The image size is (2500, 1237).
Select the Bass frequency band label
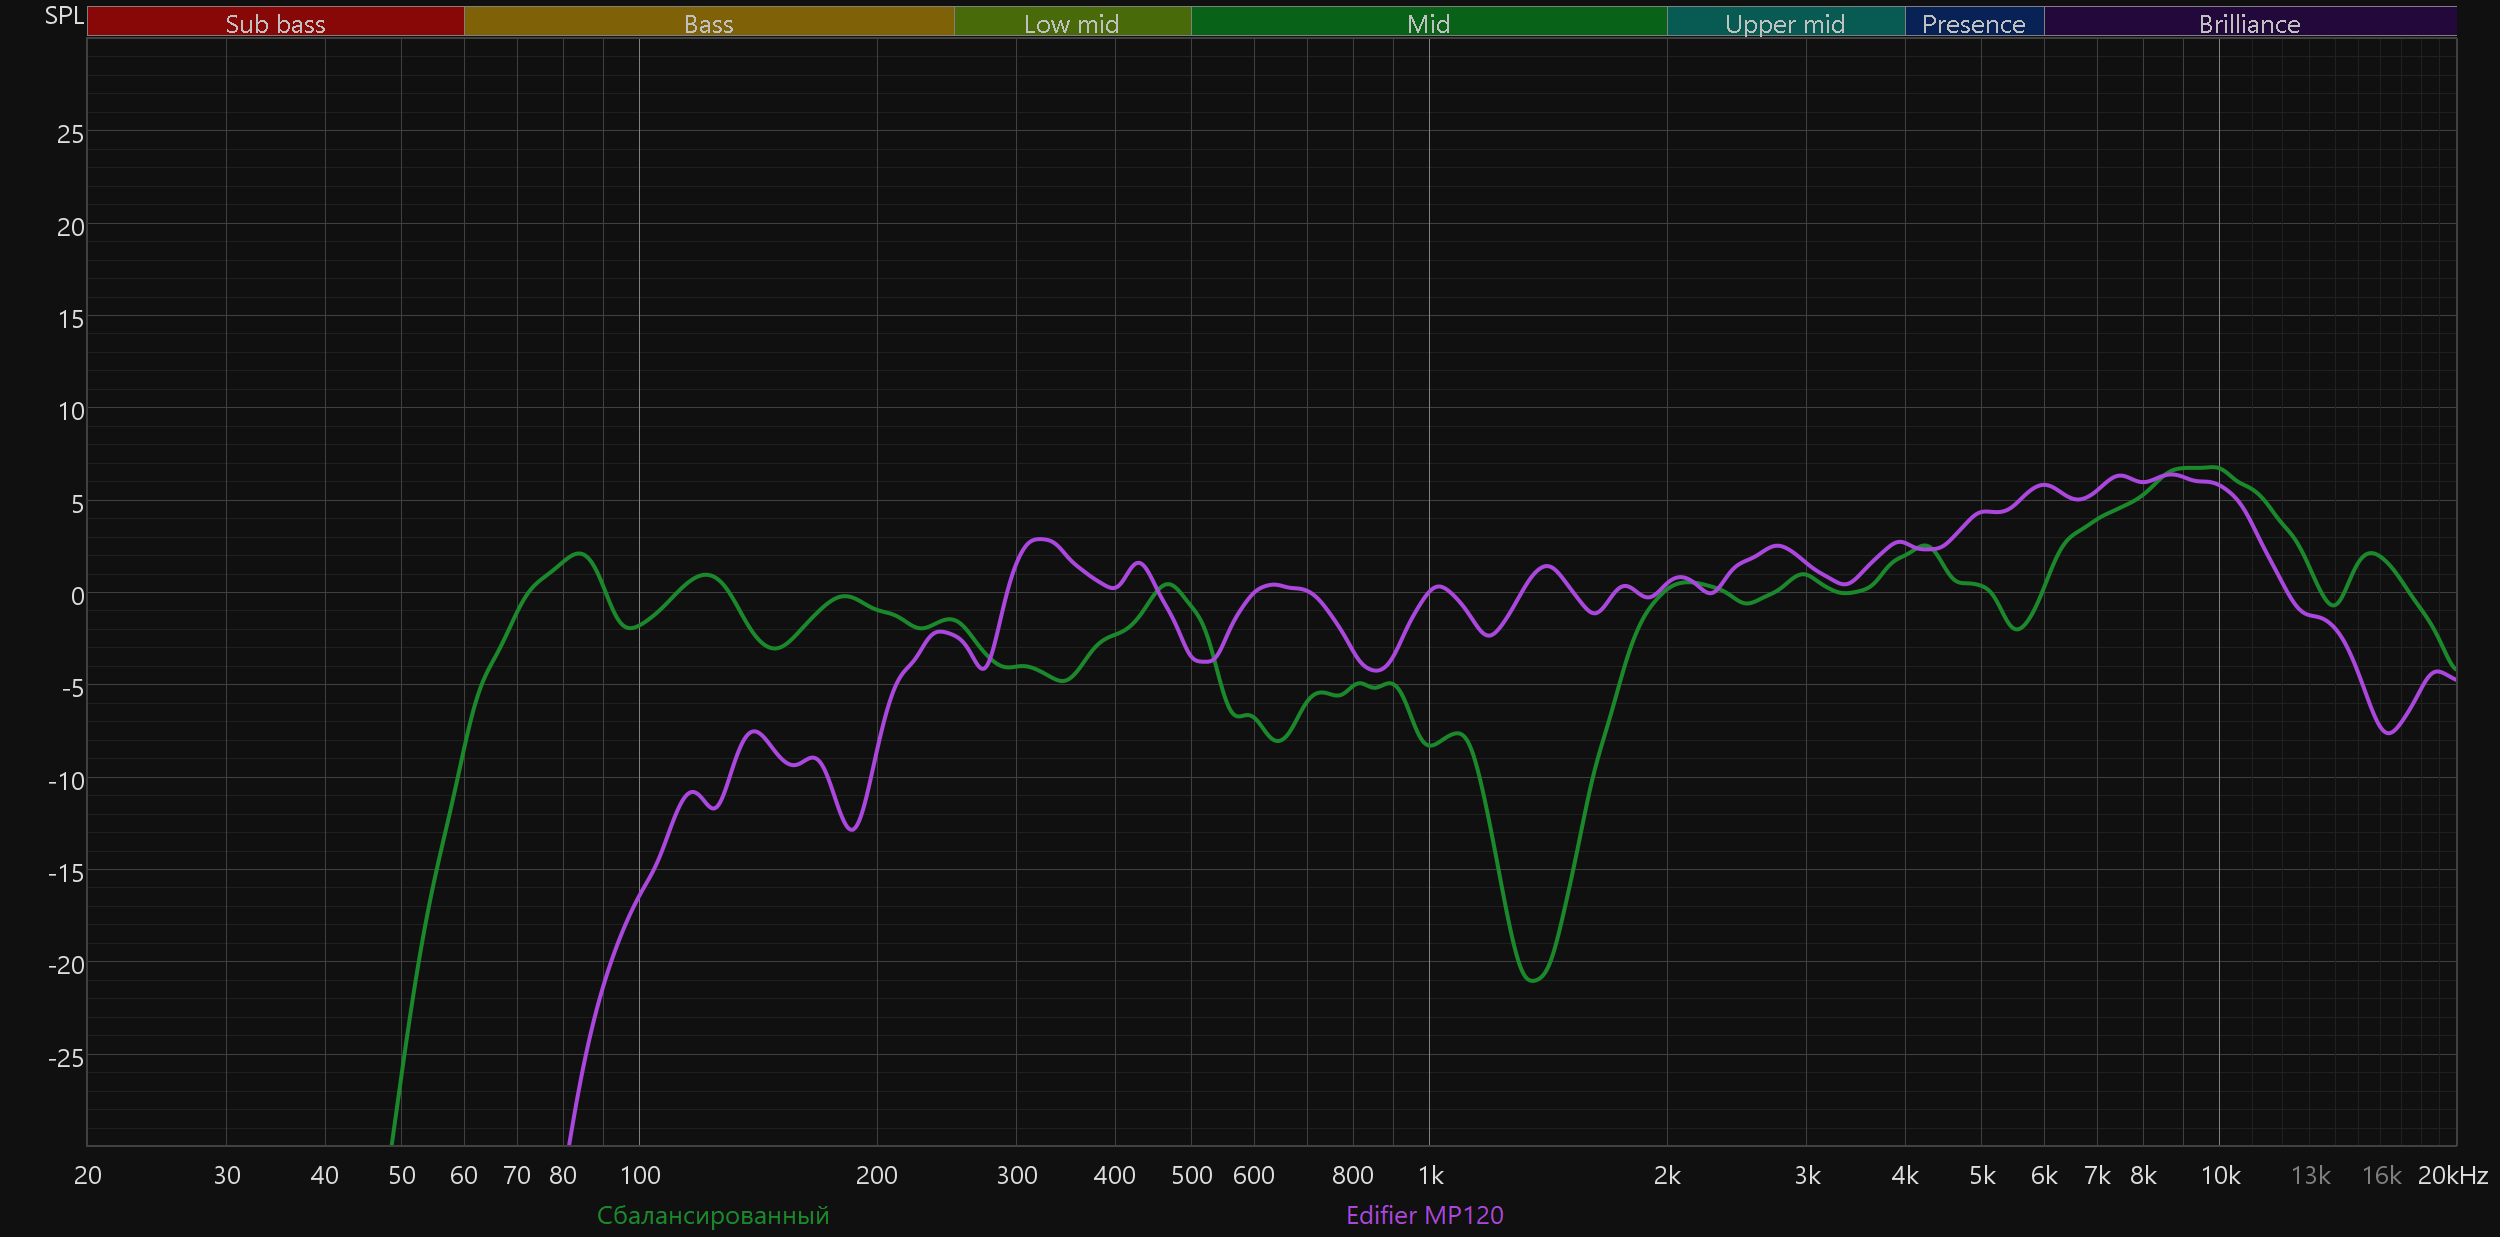[708, 23]
